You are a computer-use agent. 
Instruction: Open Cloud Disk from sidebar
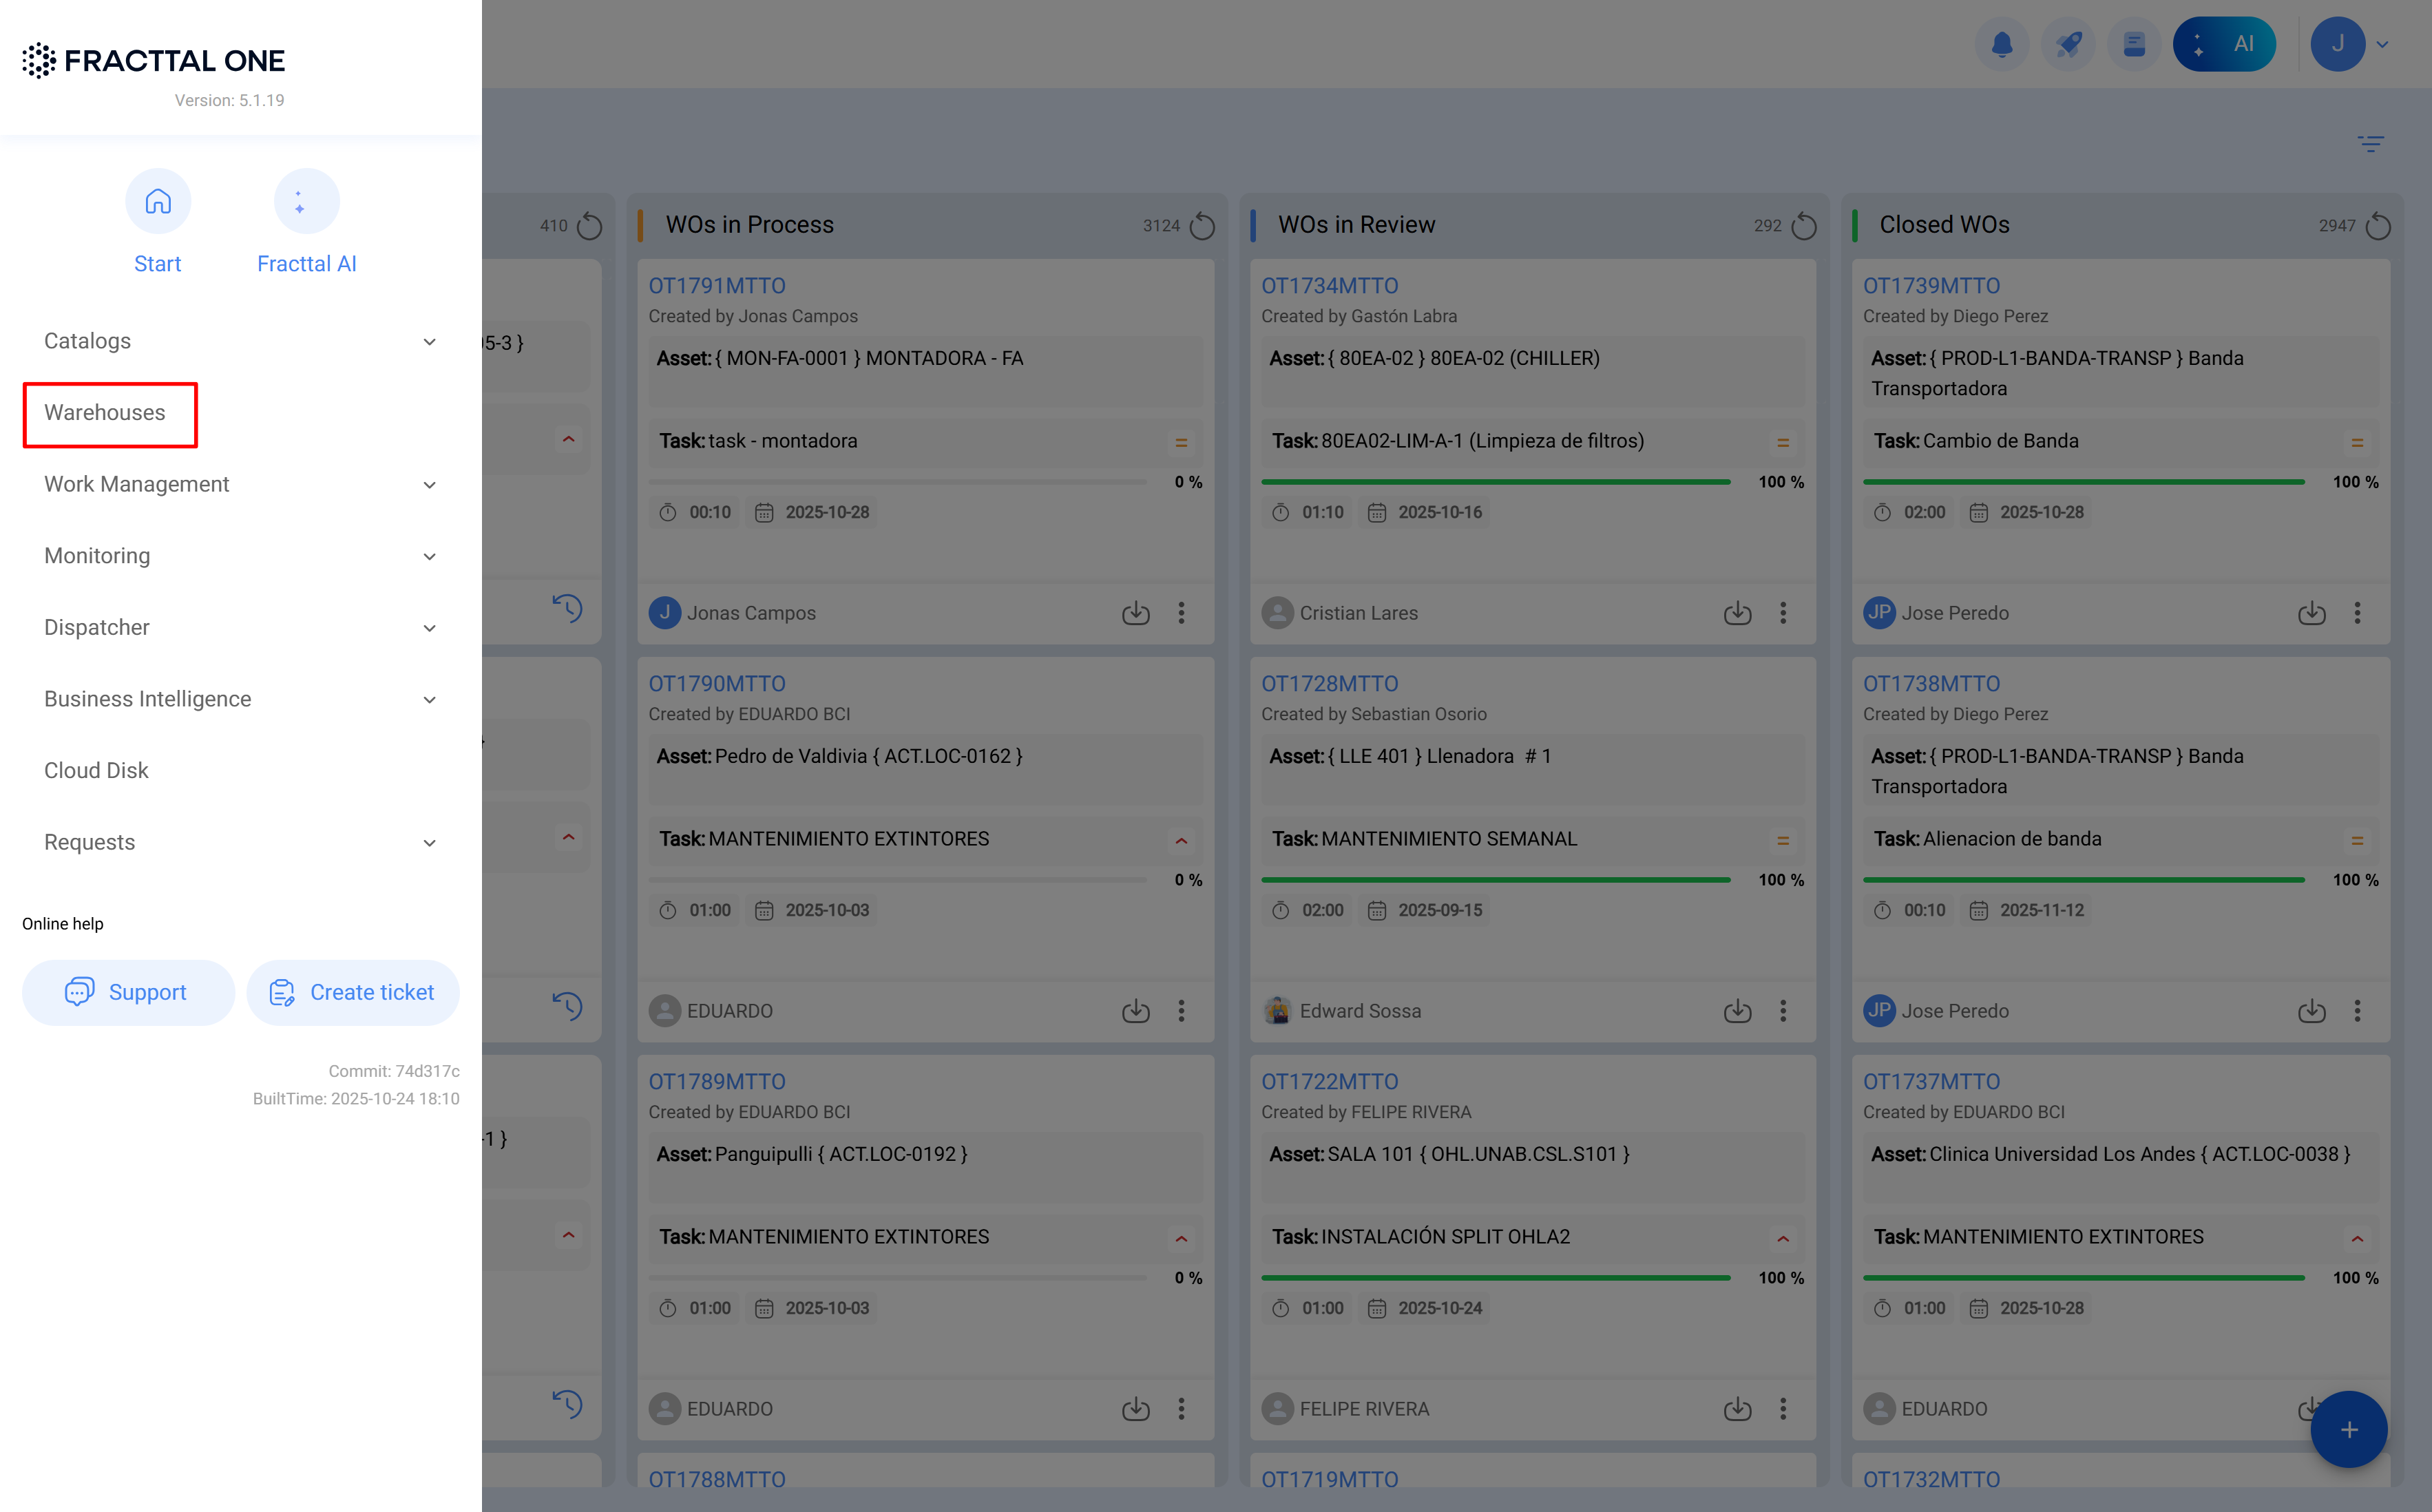click(96, 770)
